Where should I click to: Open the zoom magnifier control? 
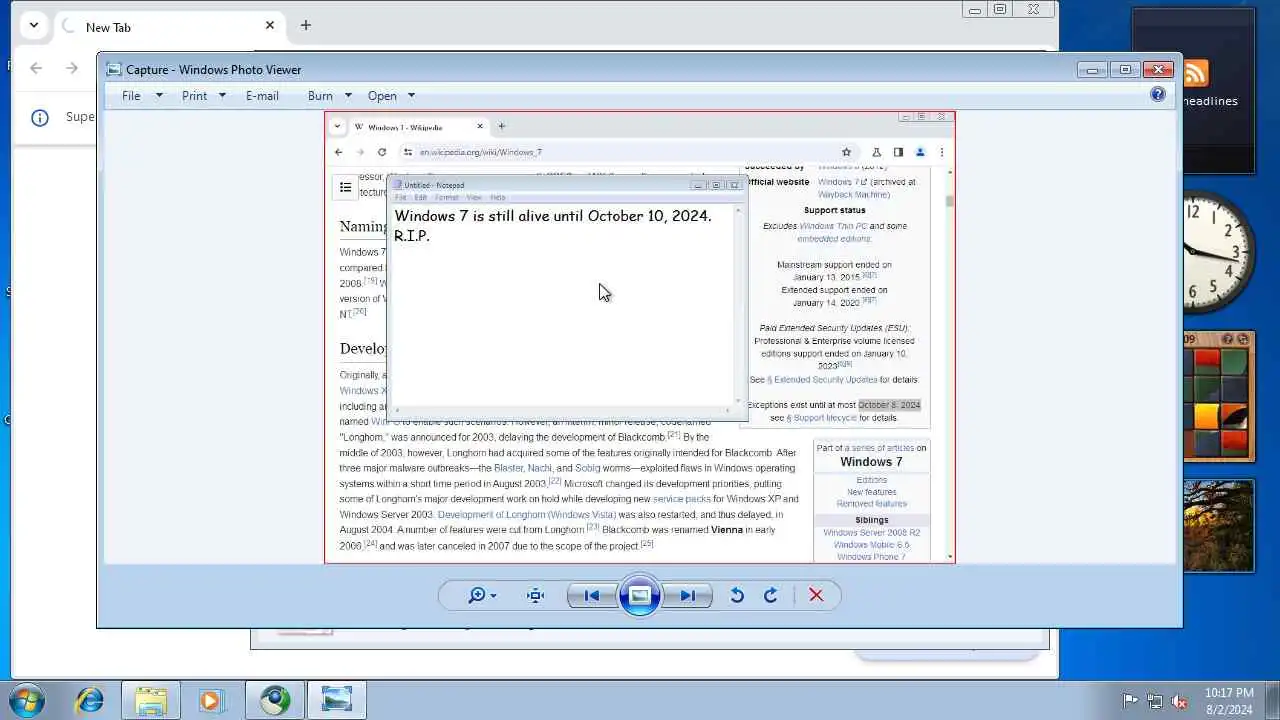point(482,595)
